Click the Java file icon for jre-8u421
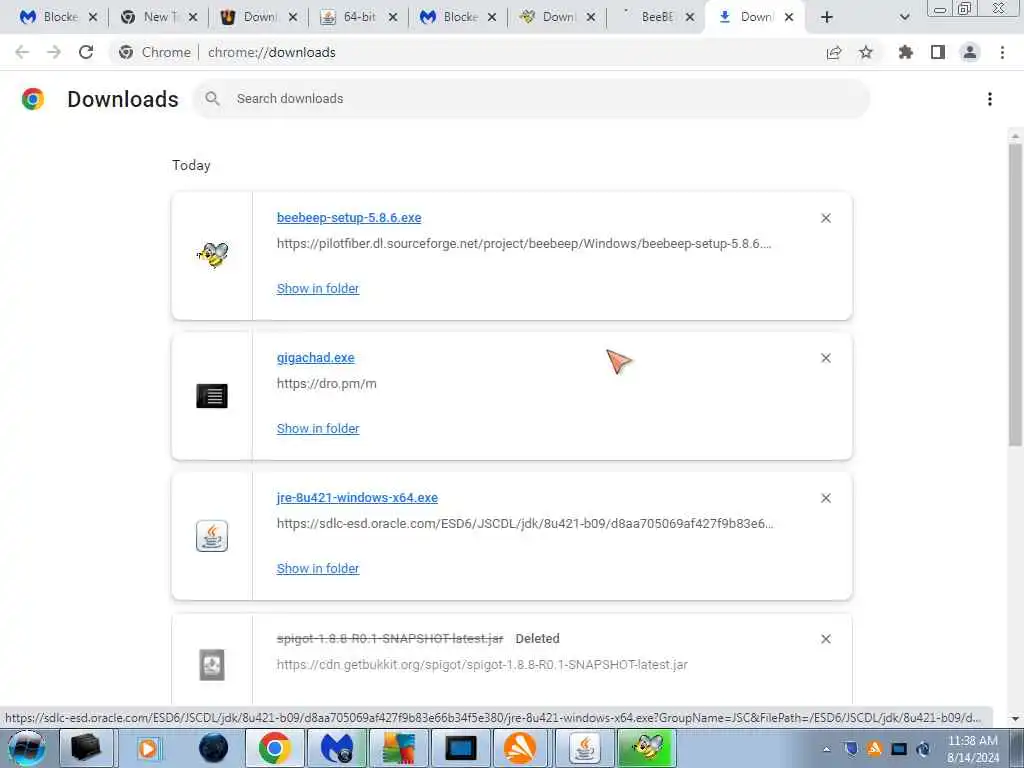The width and height of the screenshot is (1024, 768). click(212, 536)
